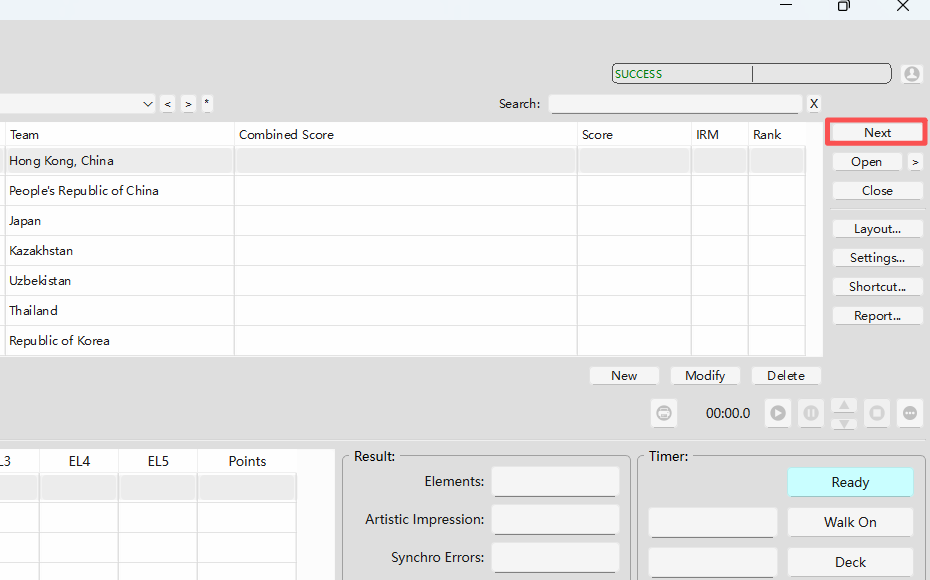This screenshot has height=580, width=930.
Task: Select the Japan team row
Action: click(x=405, y=221)
